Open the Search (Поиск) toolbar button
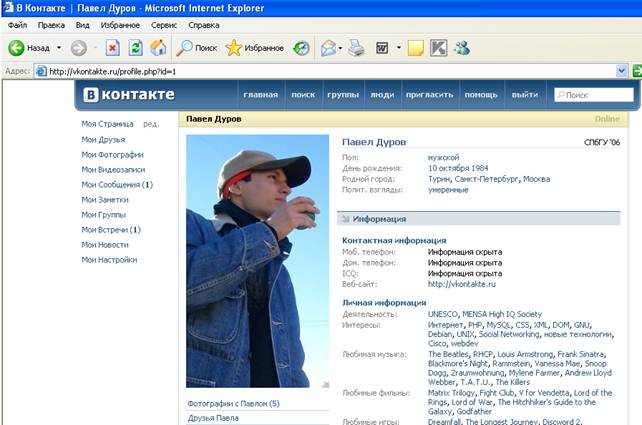Screen dimensions: 642x425 196,47
